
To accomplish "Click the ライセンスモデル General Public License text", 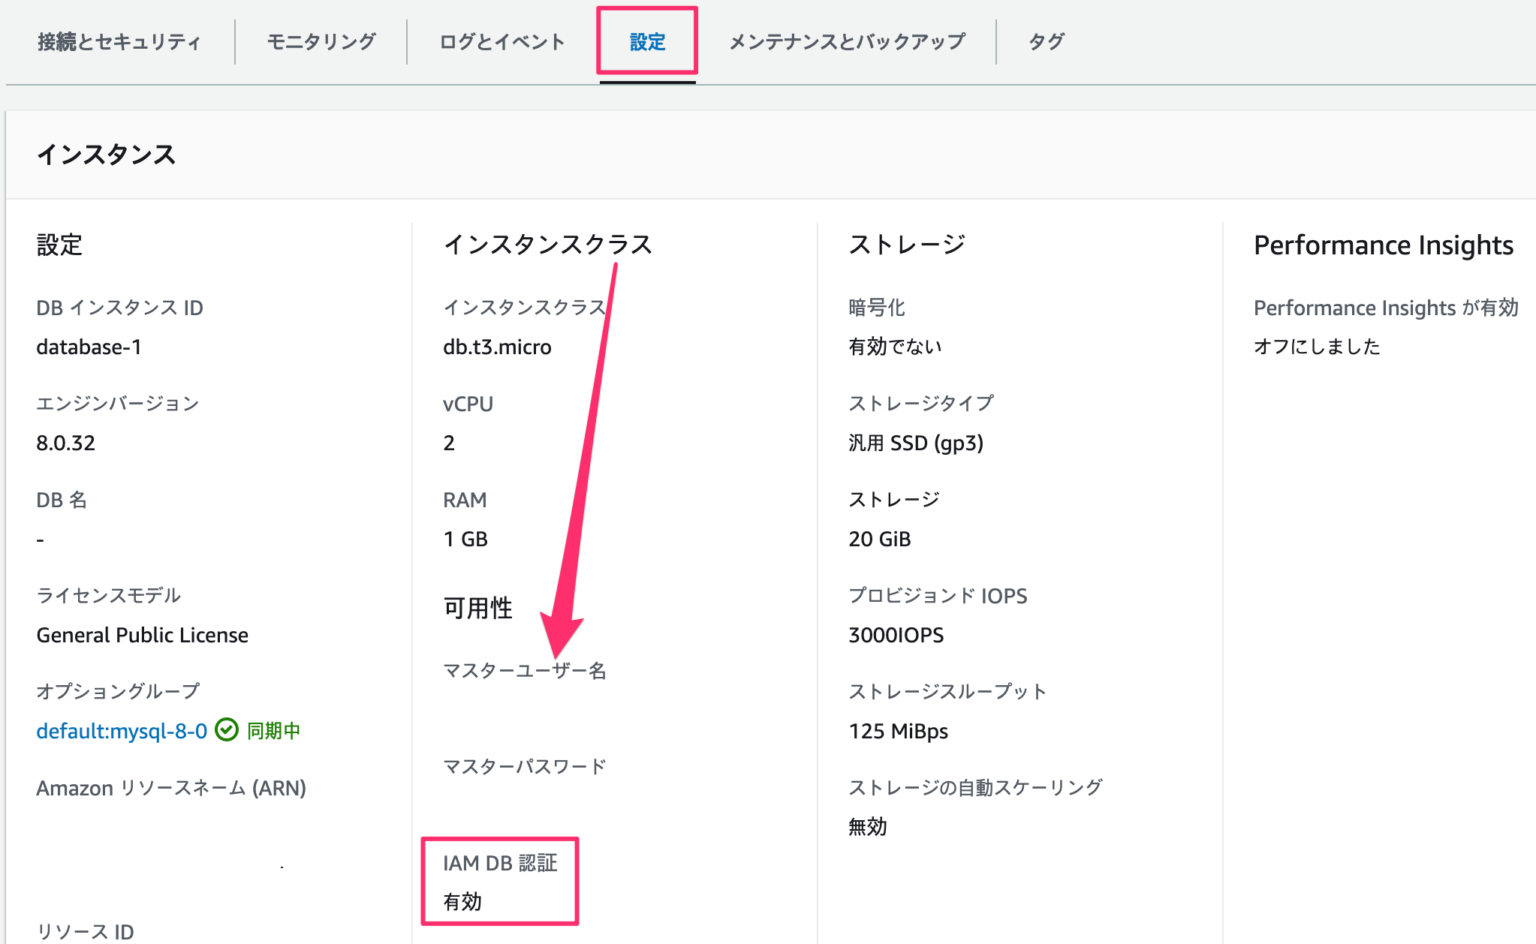I will pos(142,635).
